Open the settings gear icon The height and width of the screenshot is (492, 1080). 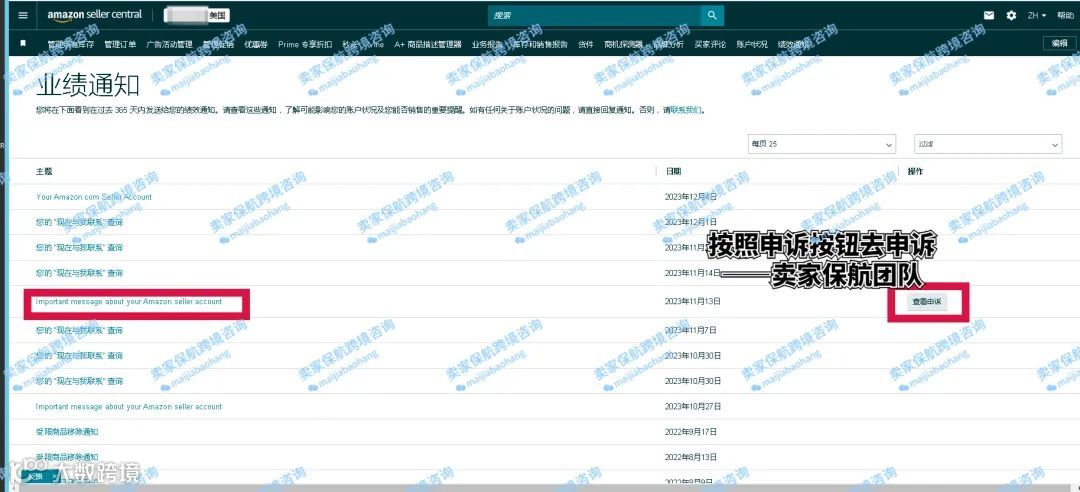pyautogui.click(x=1010, y=15)
